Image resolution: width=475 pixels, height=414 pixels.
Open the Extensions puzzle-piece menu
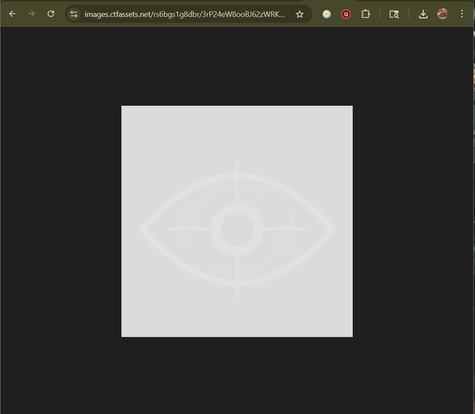(366, 14)
